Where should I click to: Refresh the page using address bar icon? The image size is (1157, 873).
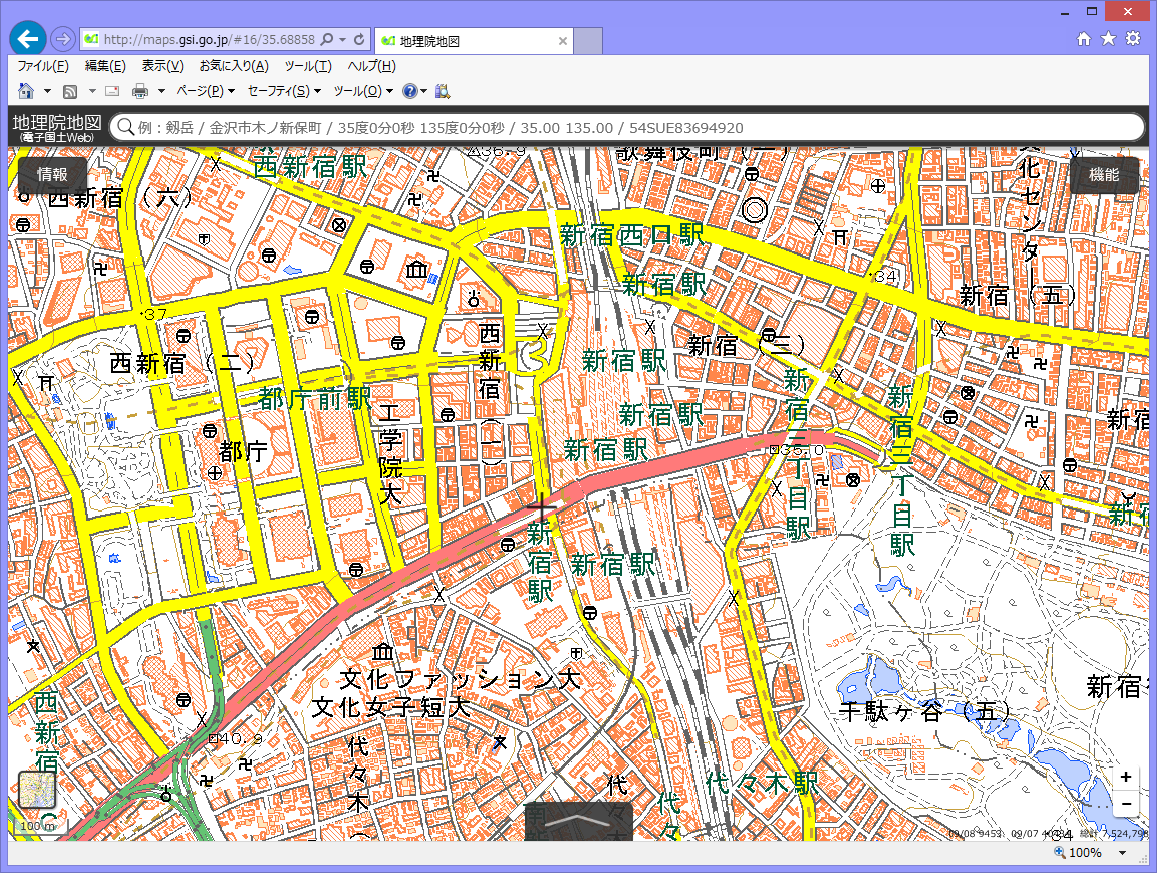360,40
